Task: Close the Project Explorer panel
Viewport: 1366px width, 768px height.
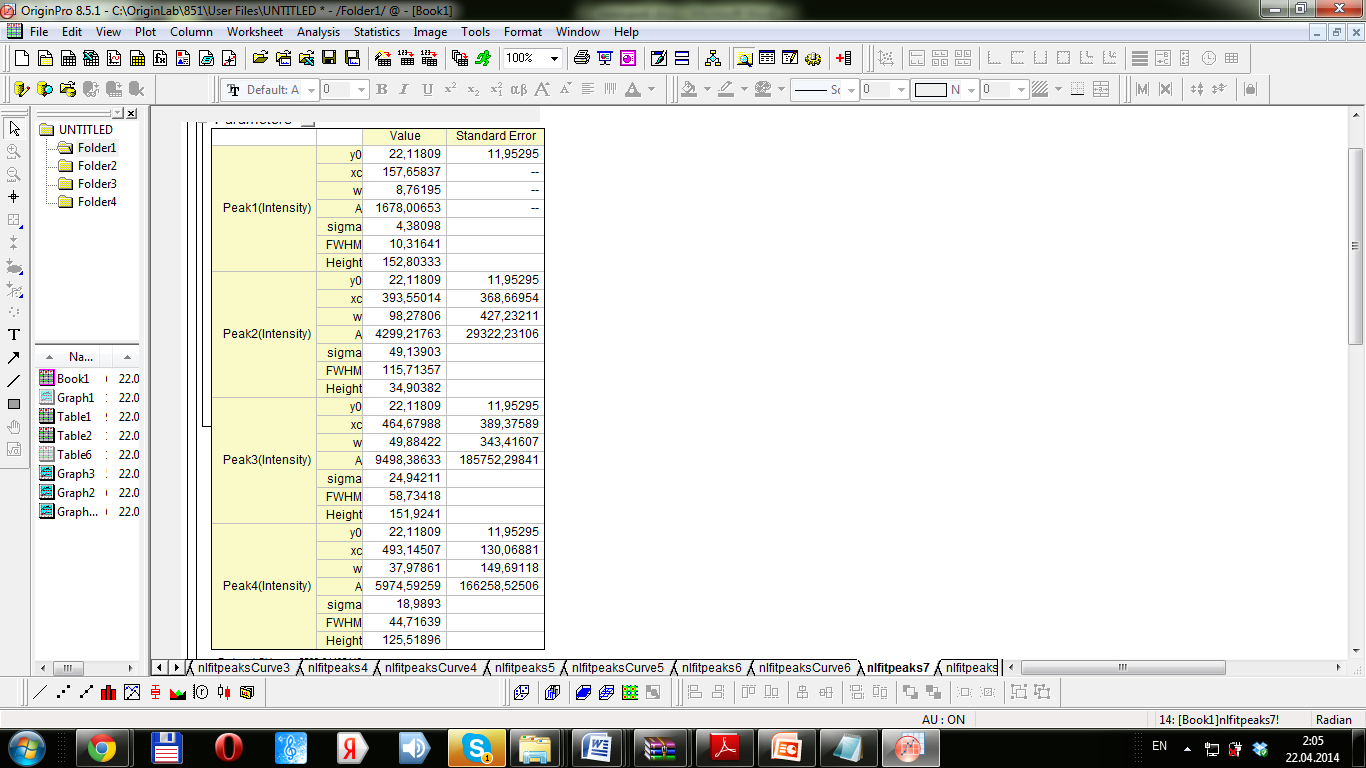Action: coord(132,113)
